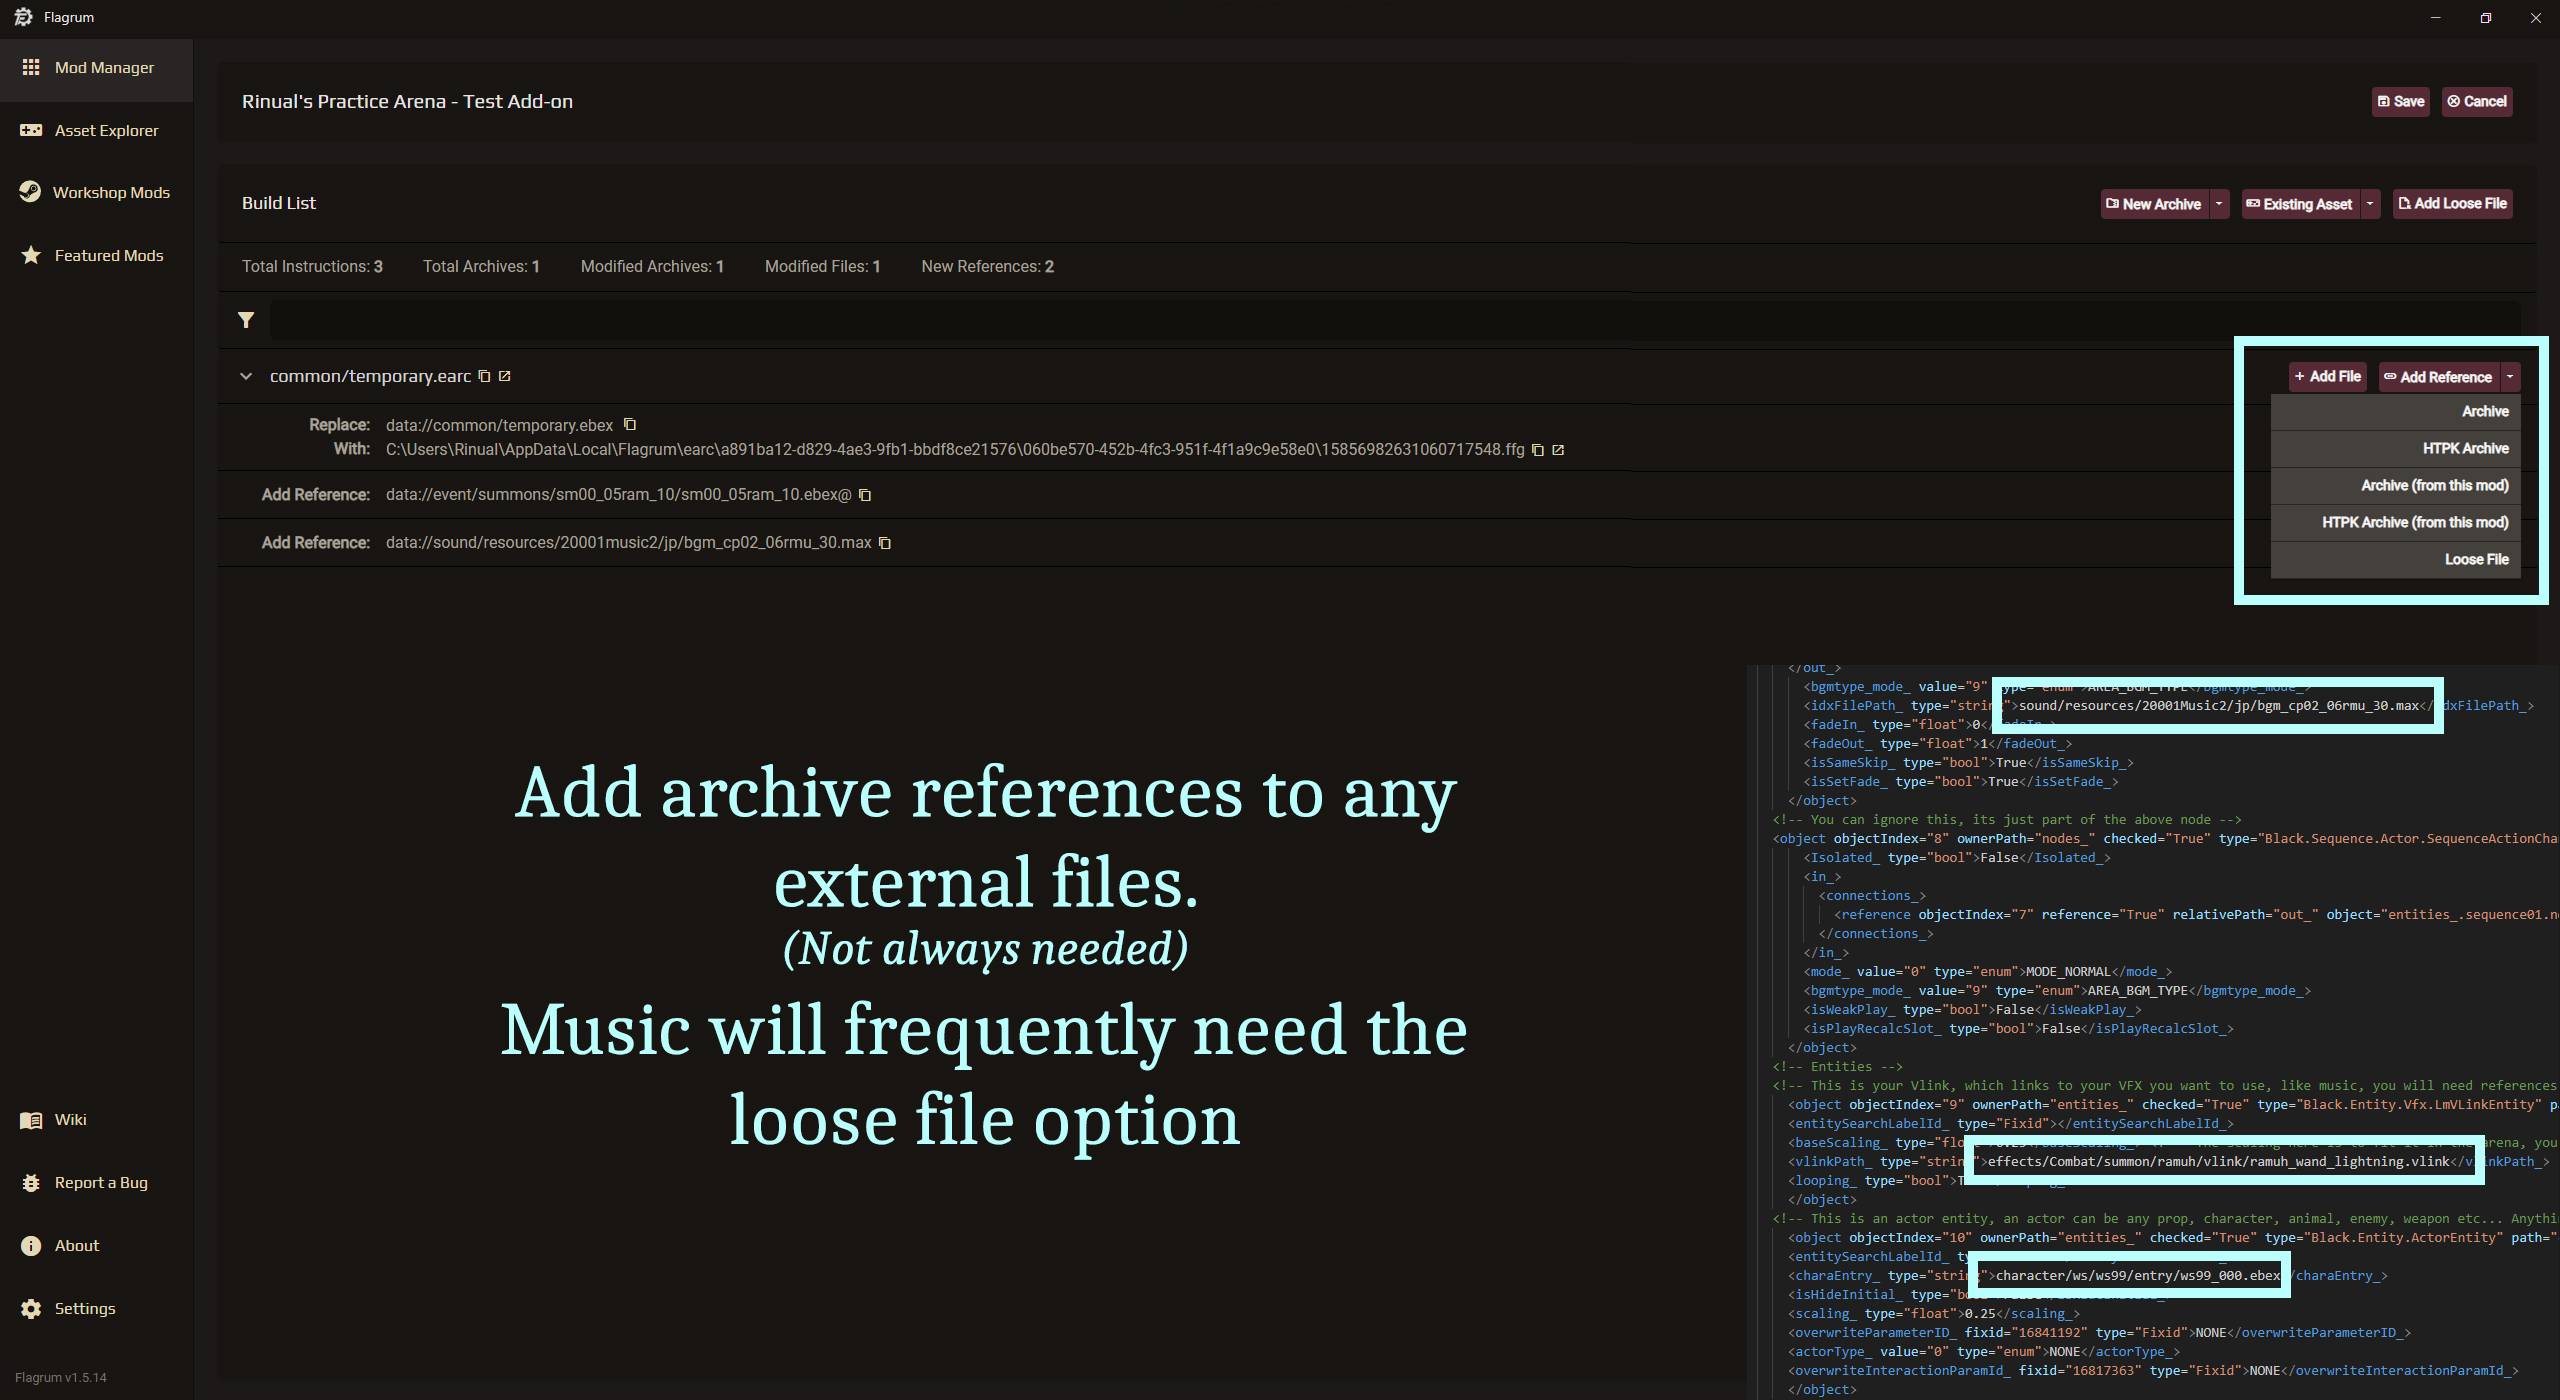
Task: Copy the data://common/temporary.ebex path
Action: click(x=629, y=424)
